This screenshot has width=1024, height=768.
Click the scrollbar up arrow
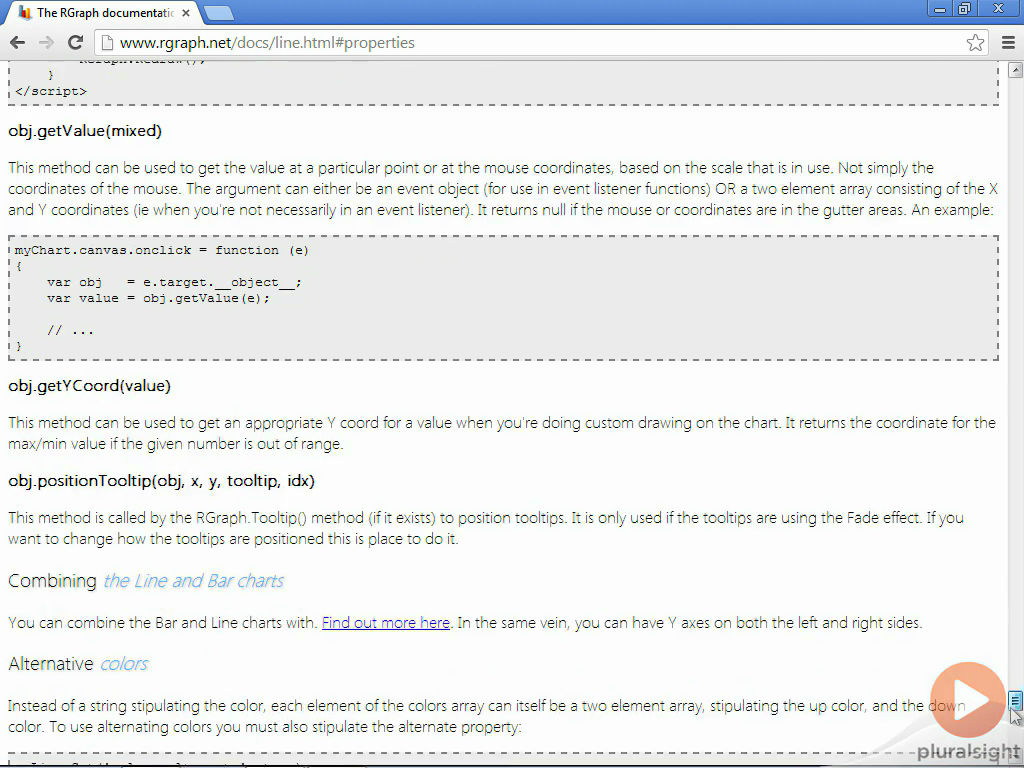pyautogui.click(x=1015, y=69)
